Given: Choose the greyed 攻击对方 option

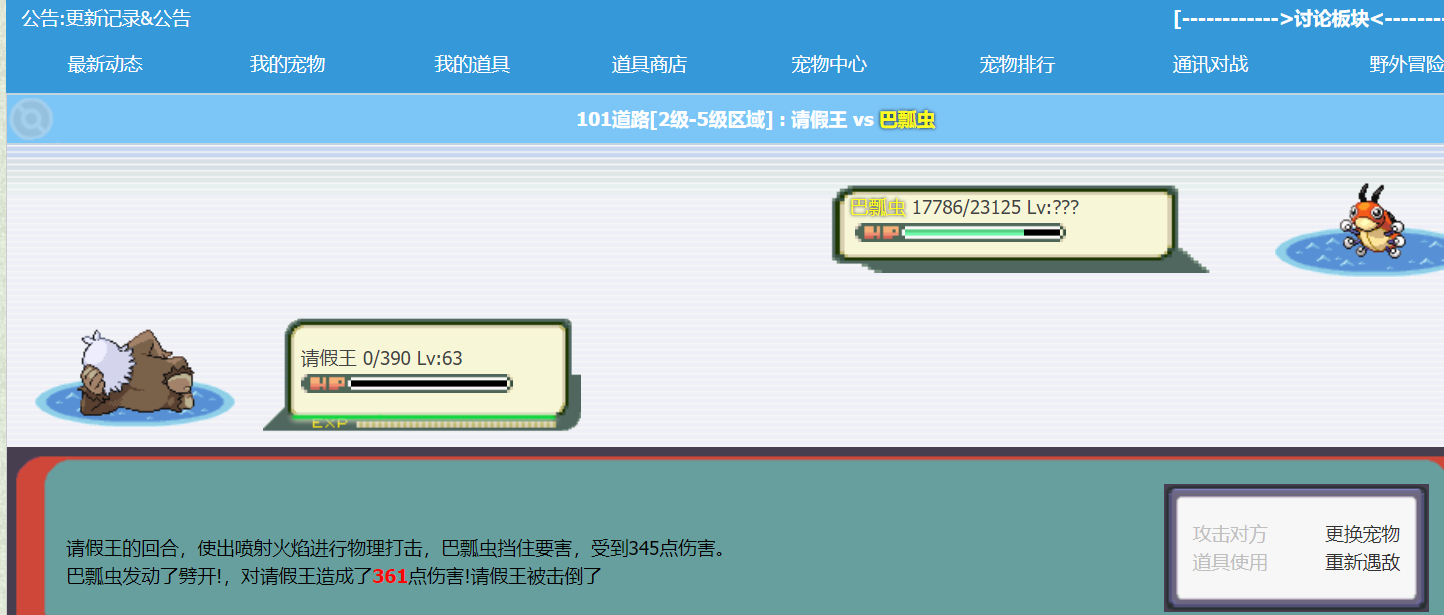Looking at the screenshot, I should (1229, 534).
